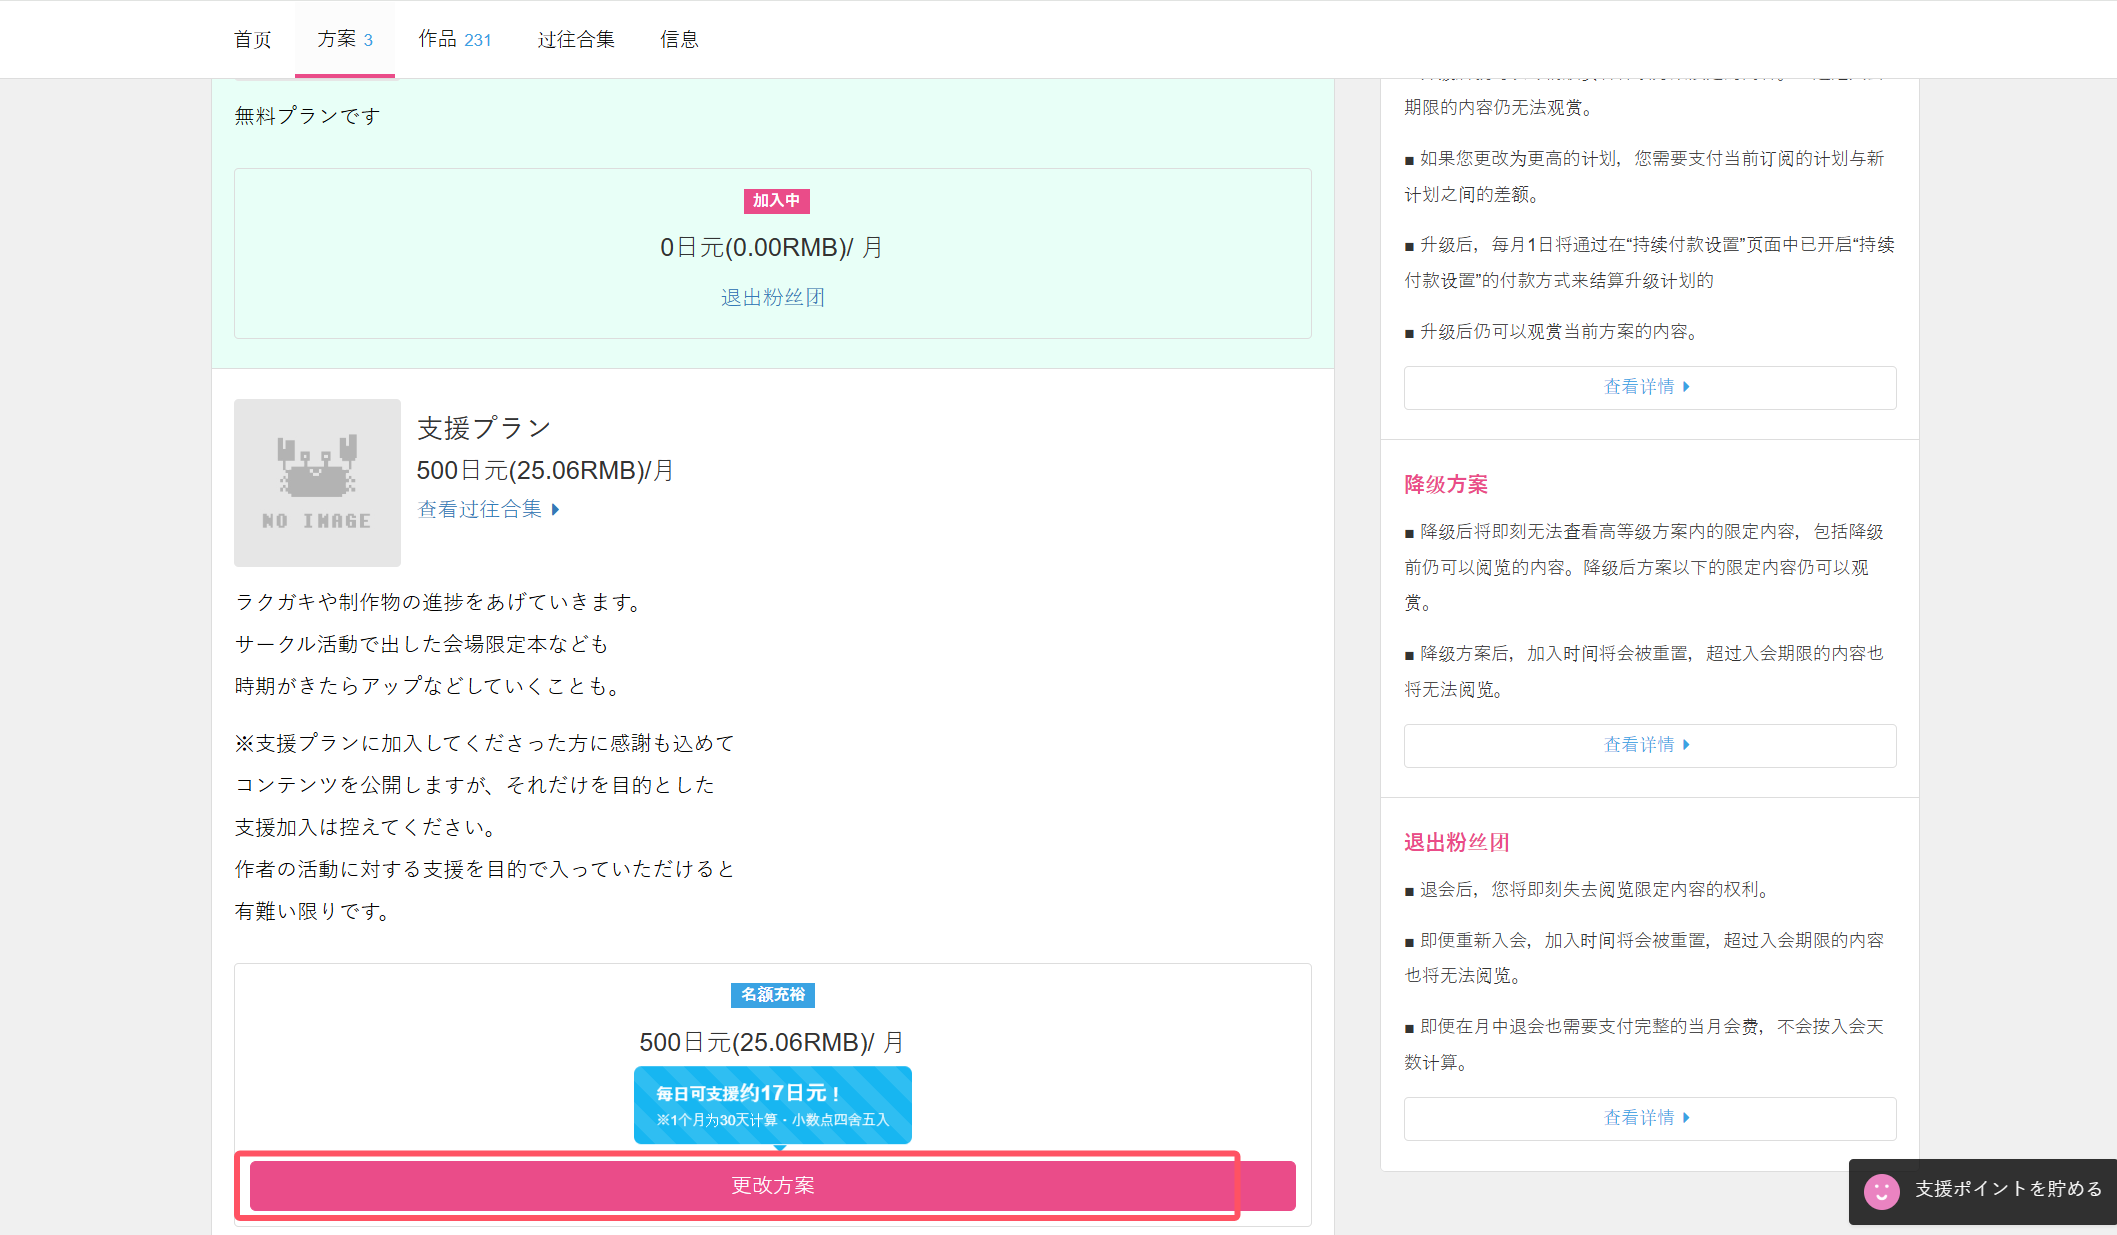Open 首页 tab

tap(253, 39)
